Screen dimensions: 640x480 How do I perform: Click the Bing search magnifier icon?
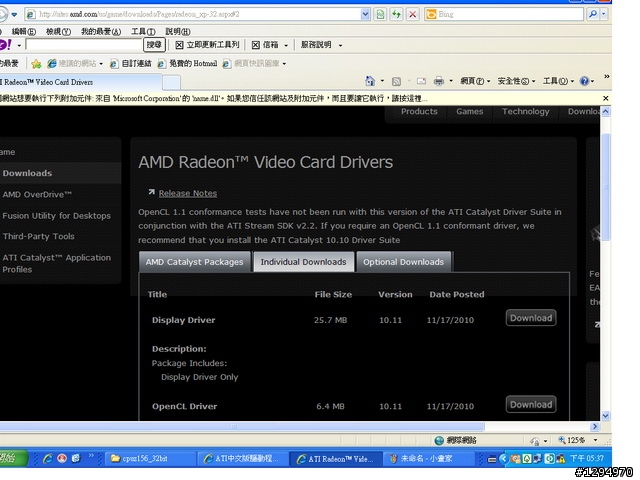click(x=593, y=14)
